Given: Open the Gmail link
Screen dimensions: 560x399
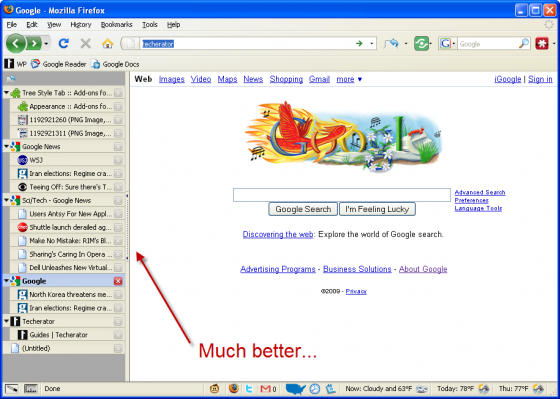Looking at the screenshot, I should [x=319, y=79].
